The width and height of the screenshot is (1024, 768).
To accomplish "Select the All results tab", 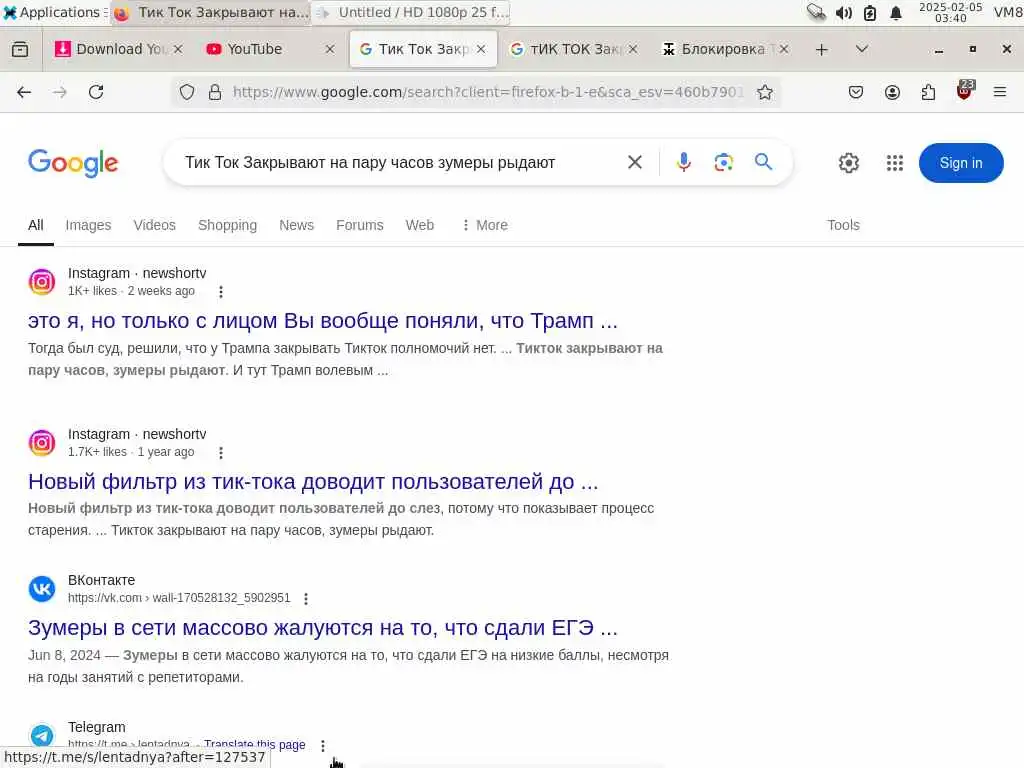I will pyautogui.click(x=36, y=225).
